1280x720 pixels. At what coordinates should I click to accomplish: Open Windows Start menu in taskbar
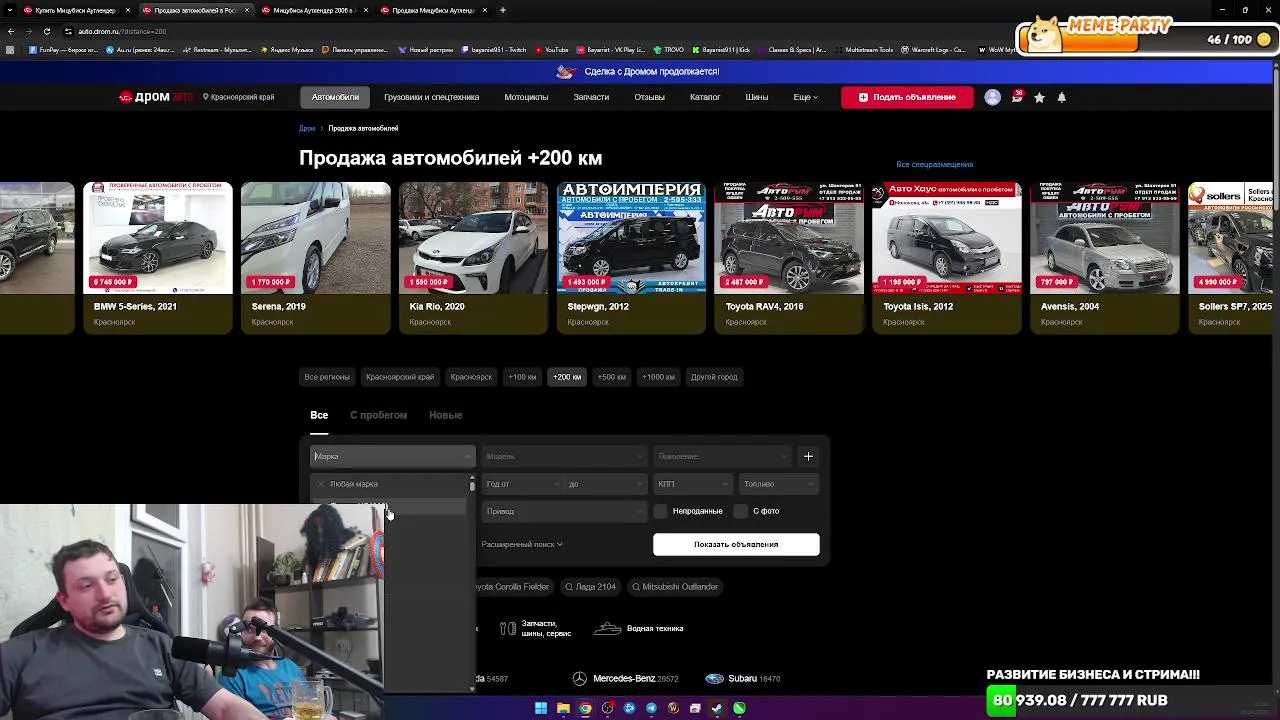pyautogui.click(x=541, y=708)
